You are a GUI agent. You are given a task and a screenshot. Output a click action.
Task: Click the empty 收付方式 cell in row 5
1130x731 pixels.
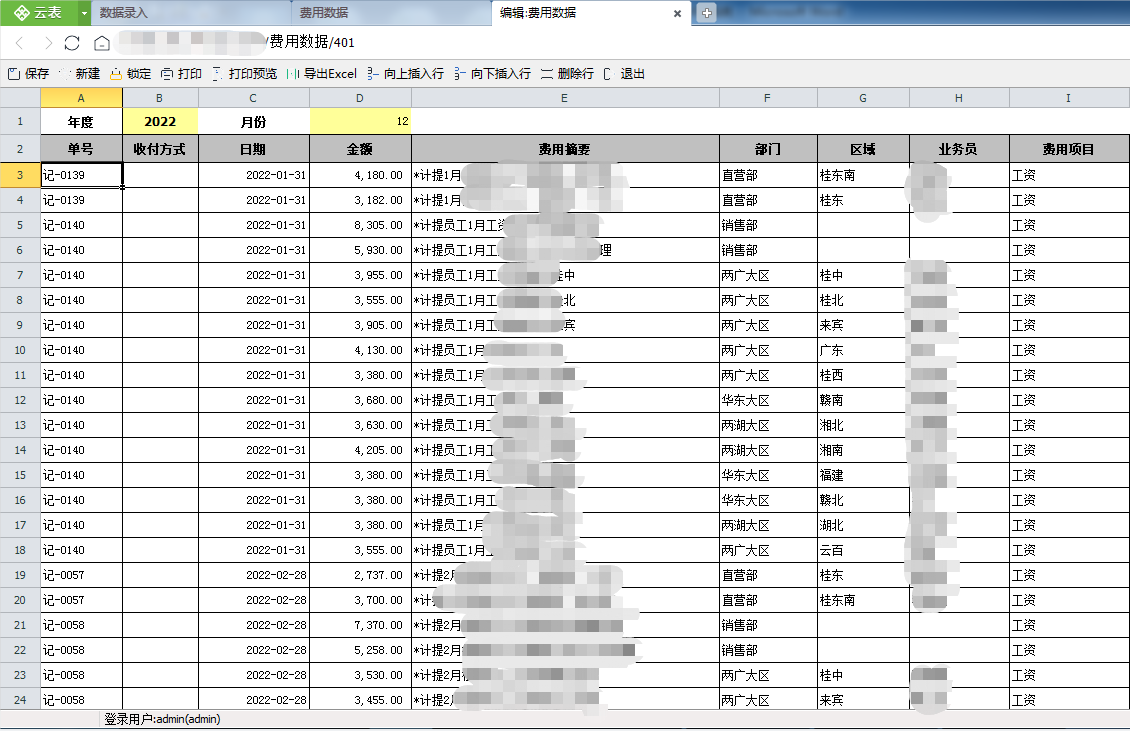pos(160,226)
